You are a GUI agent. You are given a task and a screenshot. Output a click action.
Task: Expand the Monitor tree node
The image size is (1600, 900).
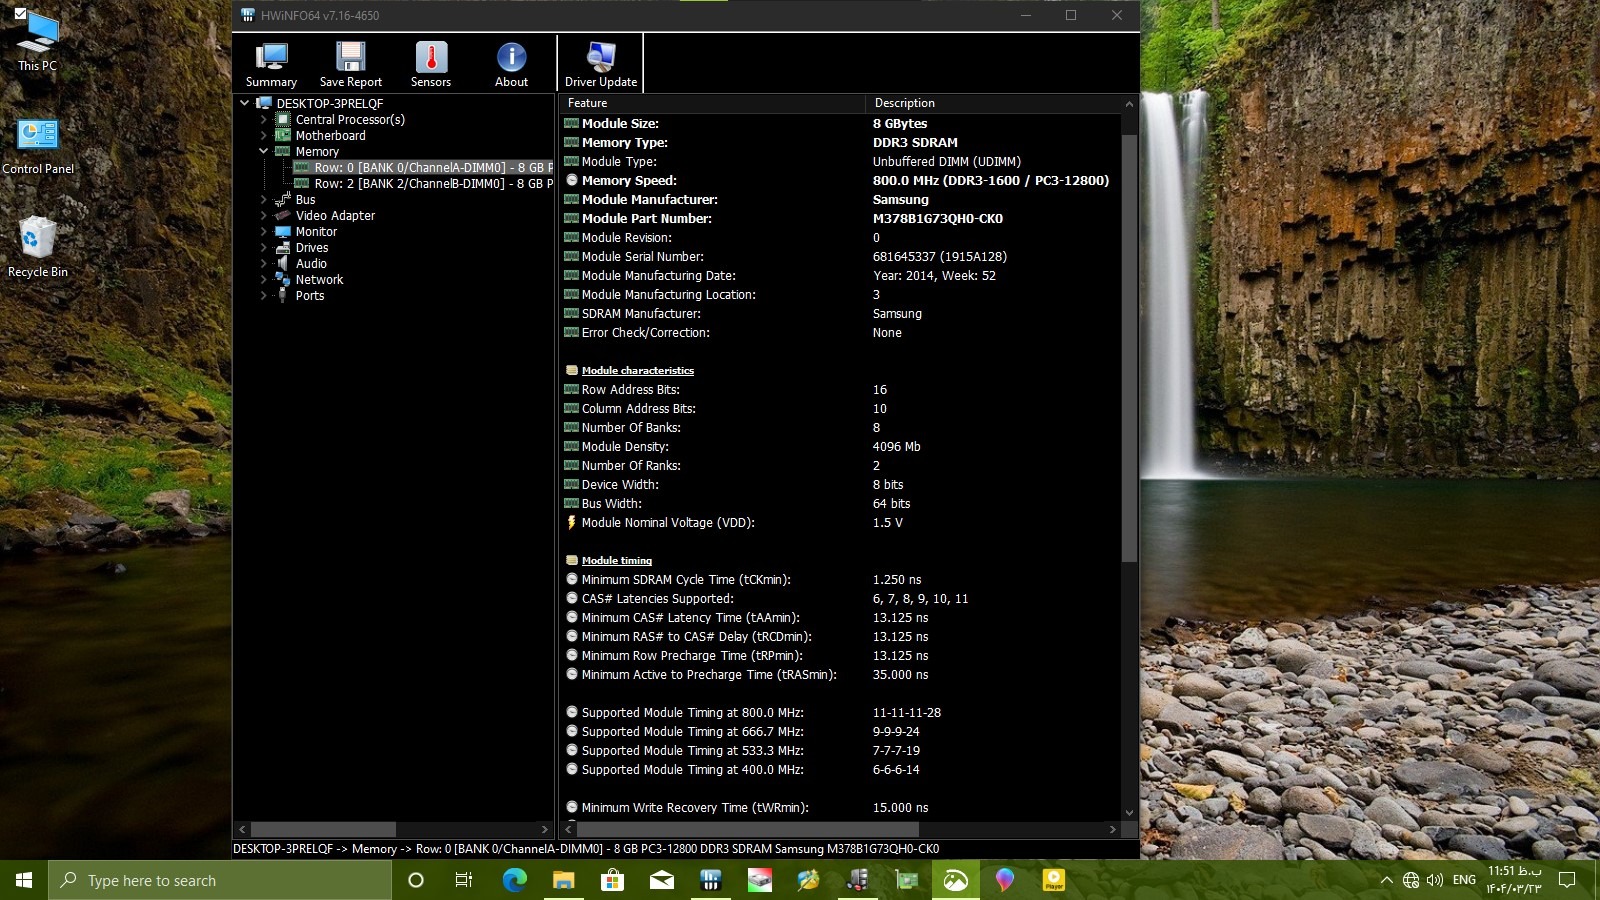(264, 232)
